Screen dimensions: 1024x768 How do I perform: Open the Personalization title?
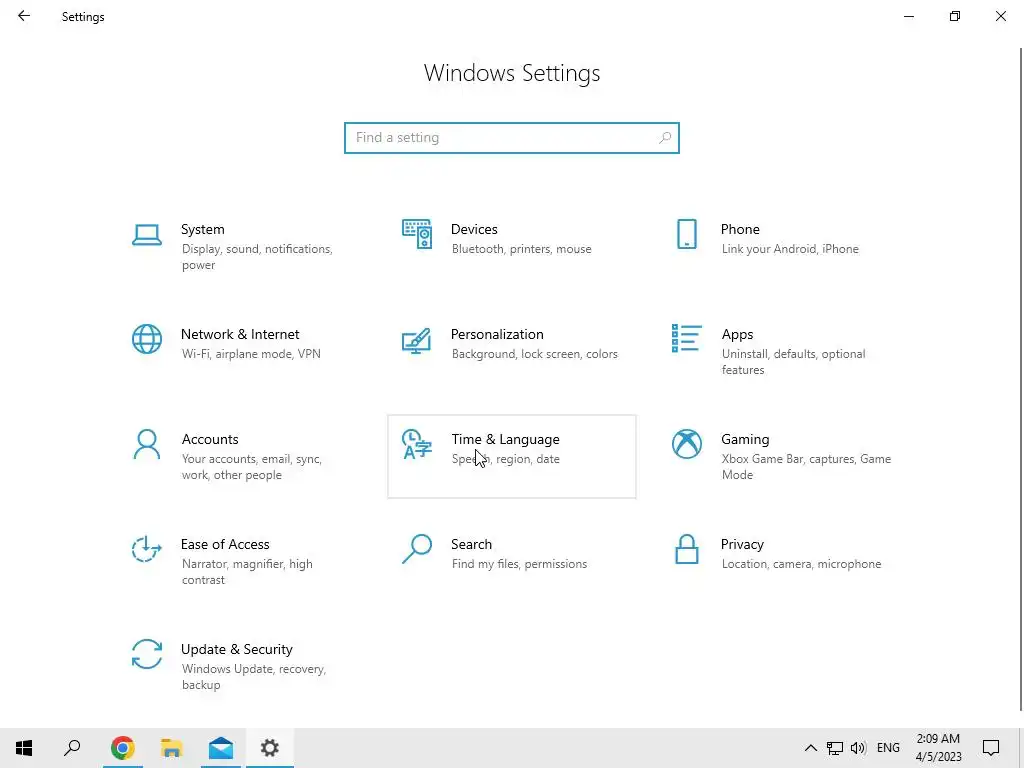[497, 334]
